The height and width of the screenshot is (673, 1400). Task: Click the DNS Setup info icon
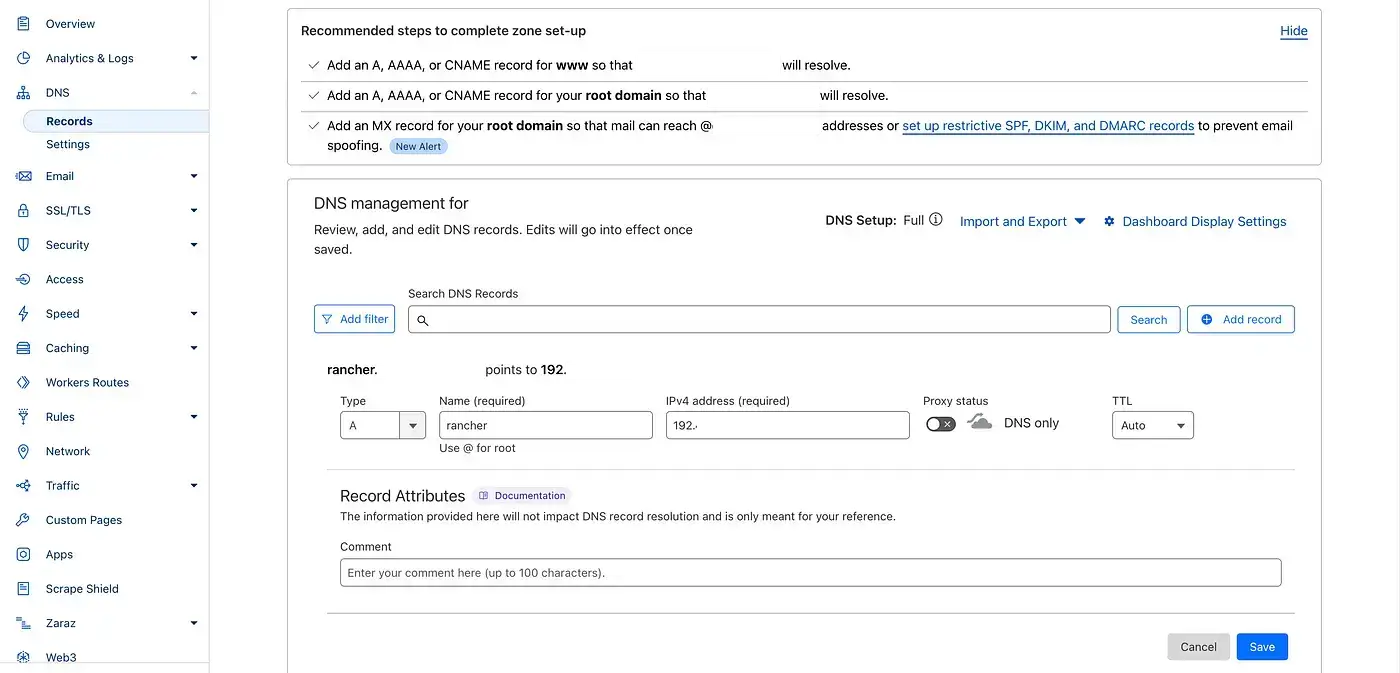coord(936,220)
